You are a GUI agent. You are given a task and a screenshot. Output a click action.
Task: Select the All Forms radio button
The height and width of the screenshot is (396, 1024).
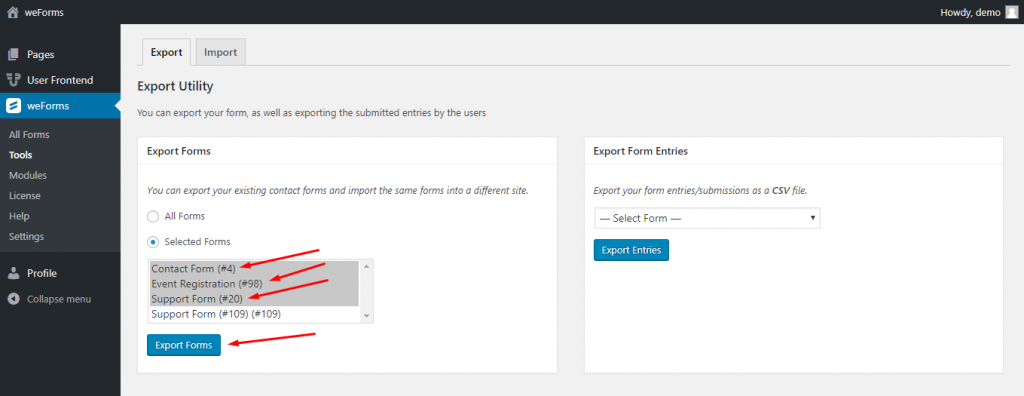pos(153,216)
